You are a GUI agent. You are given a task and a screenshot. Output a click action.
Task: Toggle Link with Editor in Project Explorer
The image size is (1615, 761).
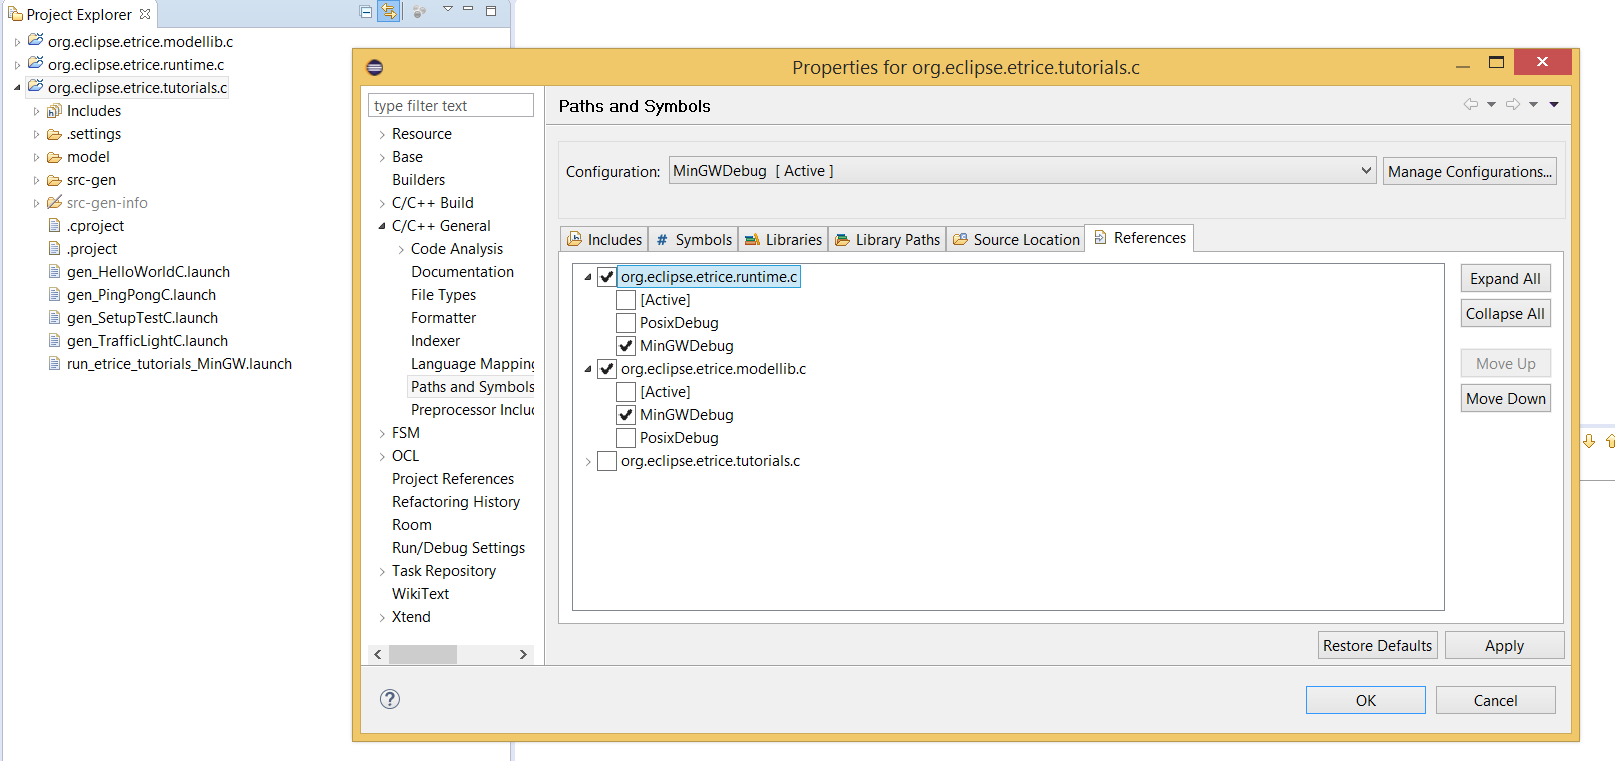pyautogui.click(x=389, y=12)
